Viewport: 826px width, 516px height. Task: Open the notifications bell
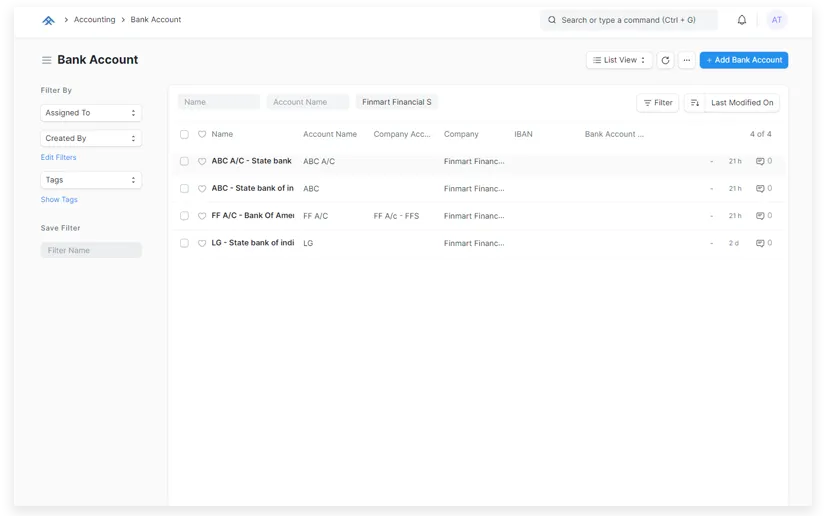(742, 20)
